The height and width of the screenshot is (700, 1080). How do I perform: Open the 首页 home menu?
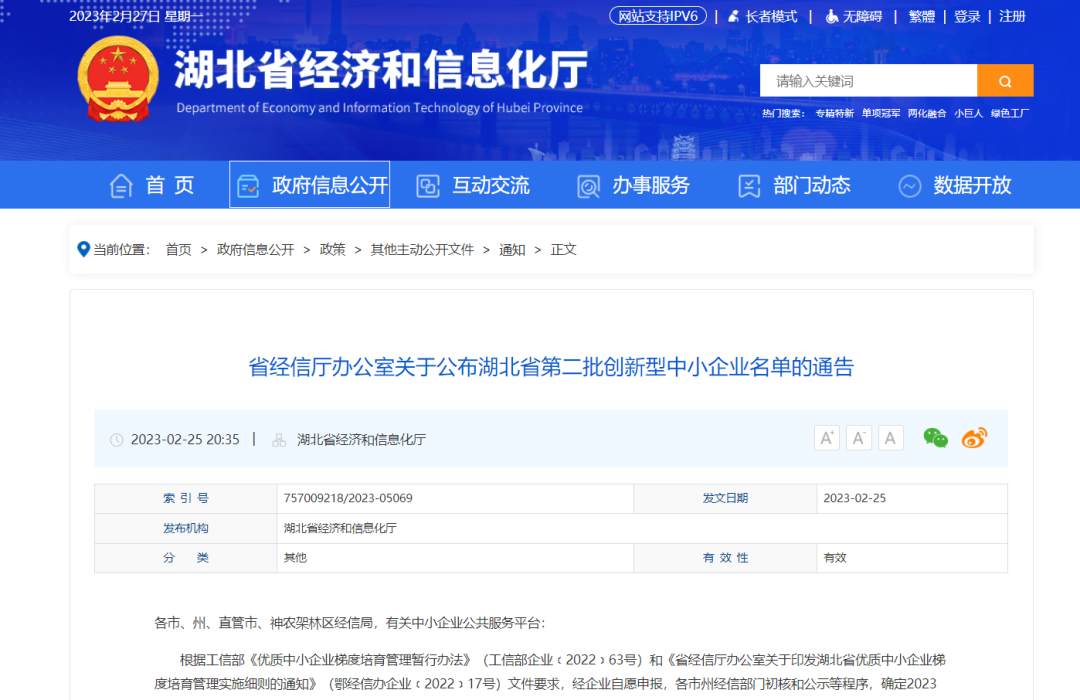(x=152, y=185)
